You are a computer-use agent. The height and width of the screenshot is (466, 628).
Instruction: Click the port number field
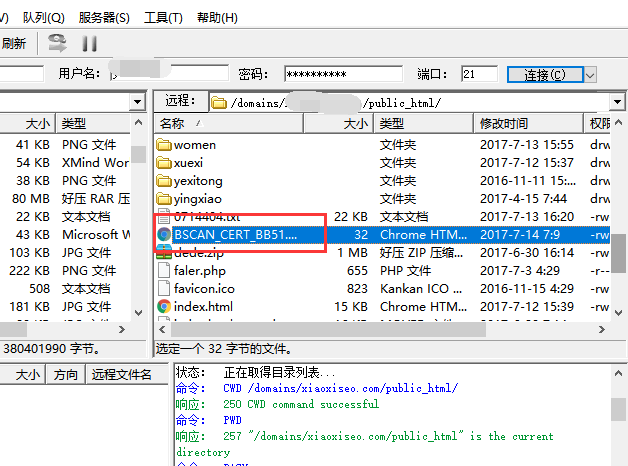coord(479,75)
